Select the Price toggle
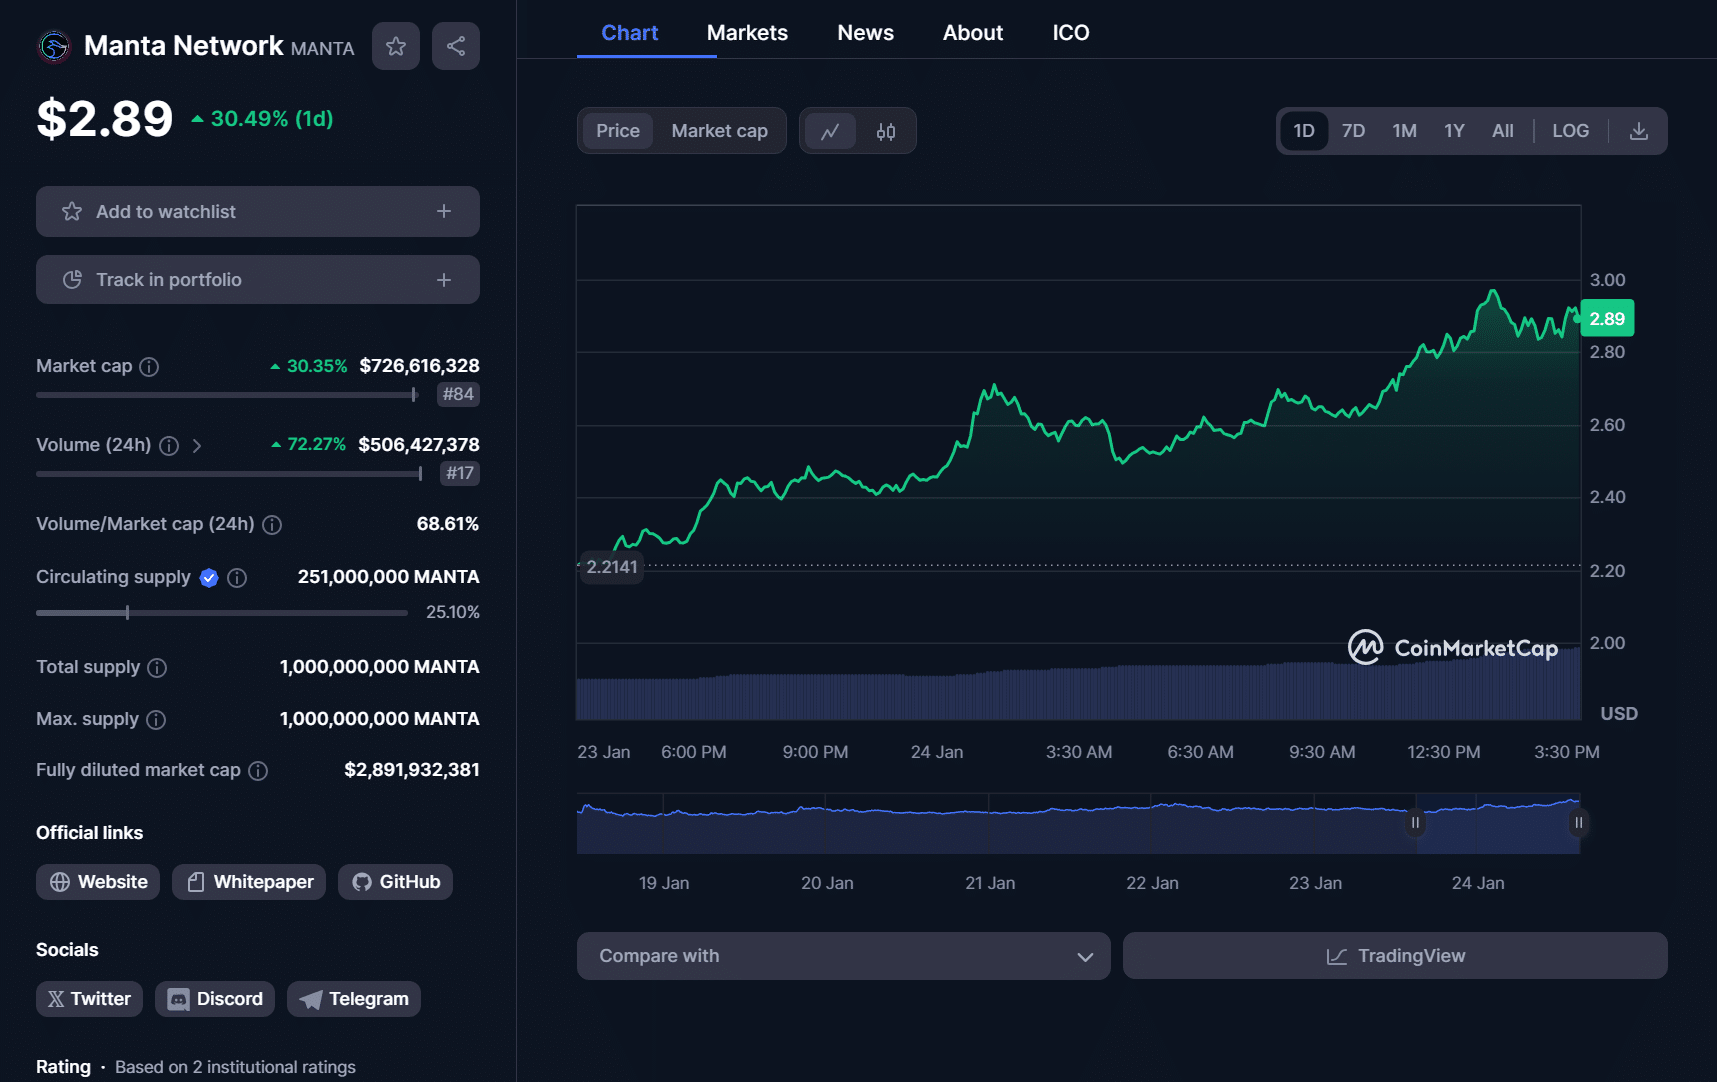 coord(618,131)
